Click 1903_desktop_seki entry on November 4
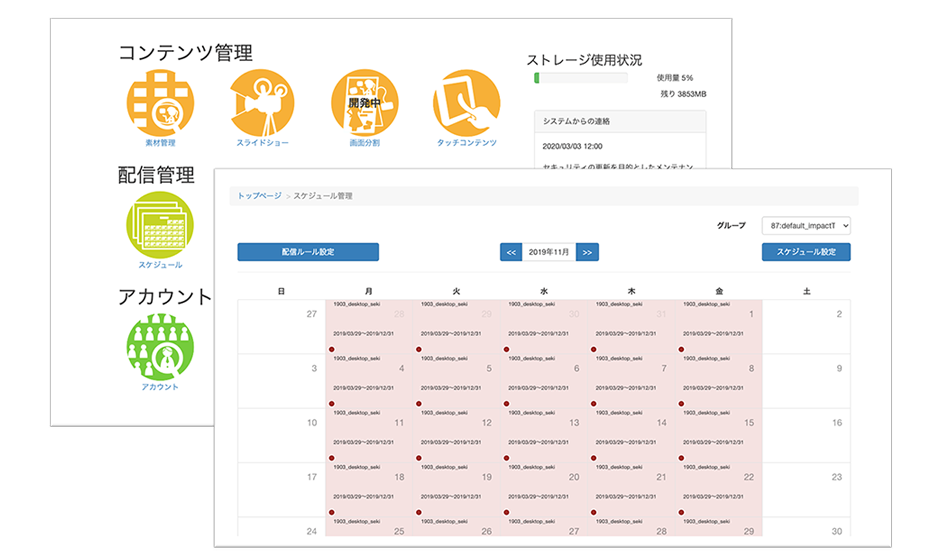This screenshot has width=940, height=560. click(x=357, y=359)
